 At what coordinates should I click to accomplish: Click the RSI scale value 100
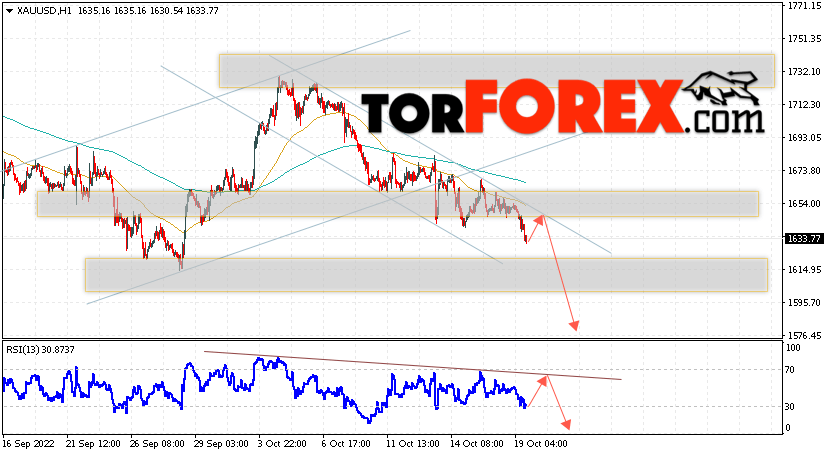[793, 348]
